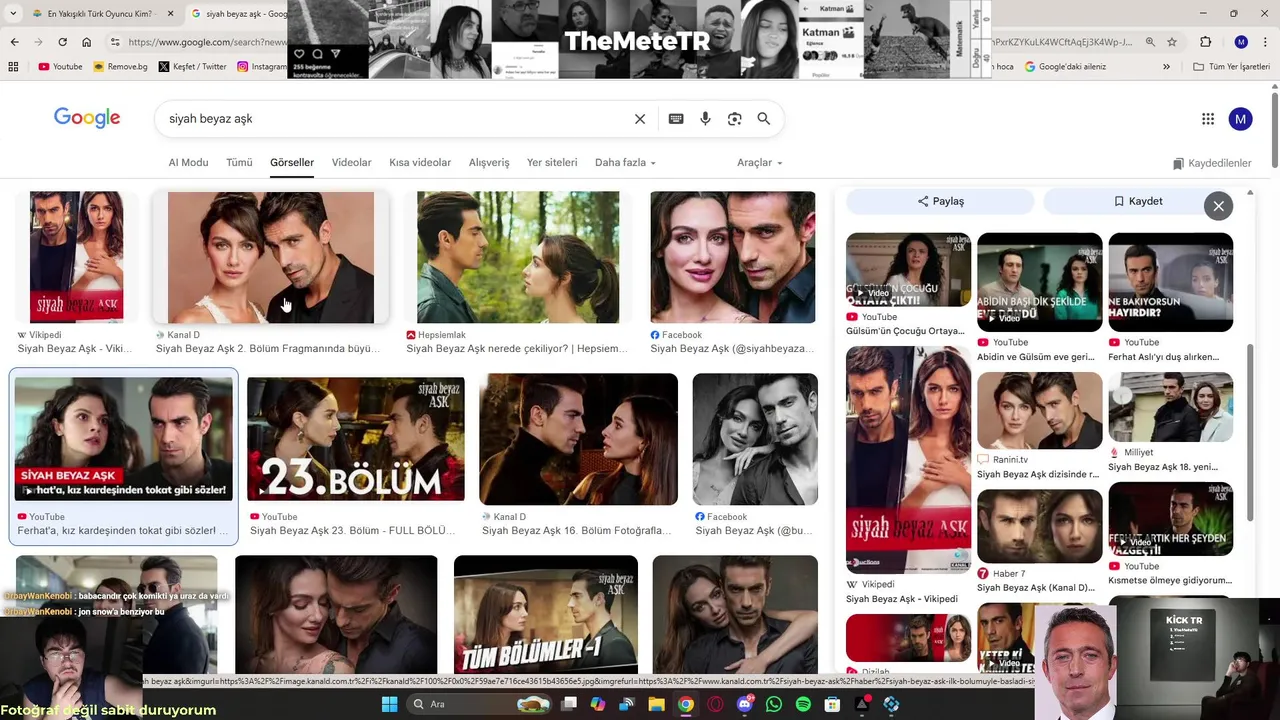Open the Alışveriş tab
Viewport: 1280px width, 720px height.
489,162
